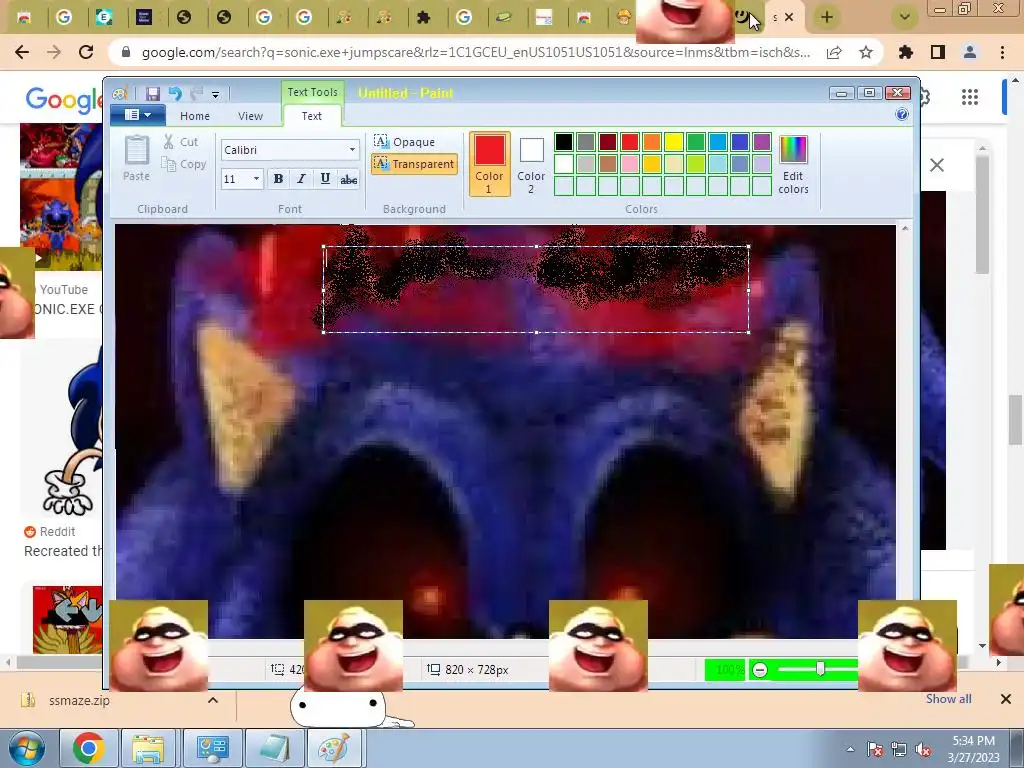Click Show all downloads

(x=948, y=699)
